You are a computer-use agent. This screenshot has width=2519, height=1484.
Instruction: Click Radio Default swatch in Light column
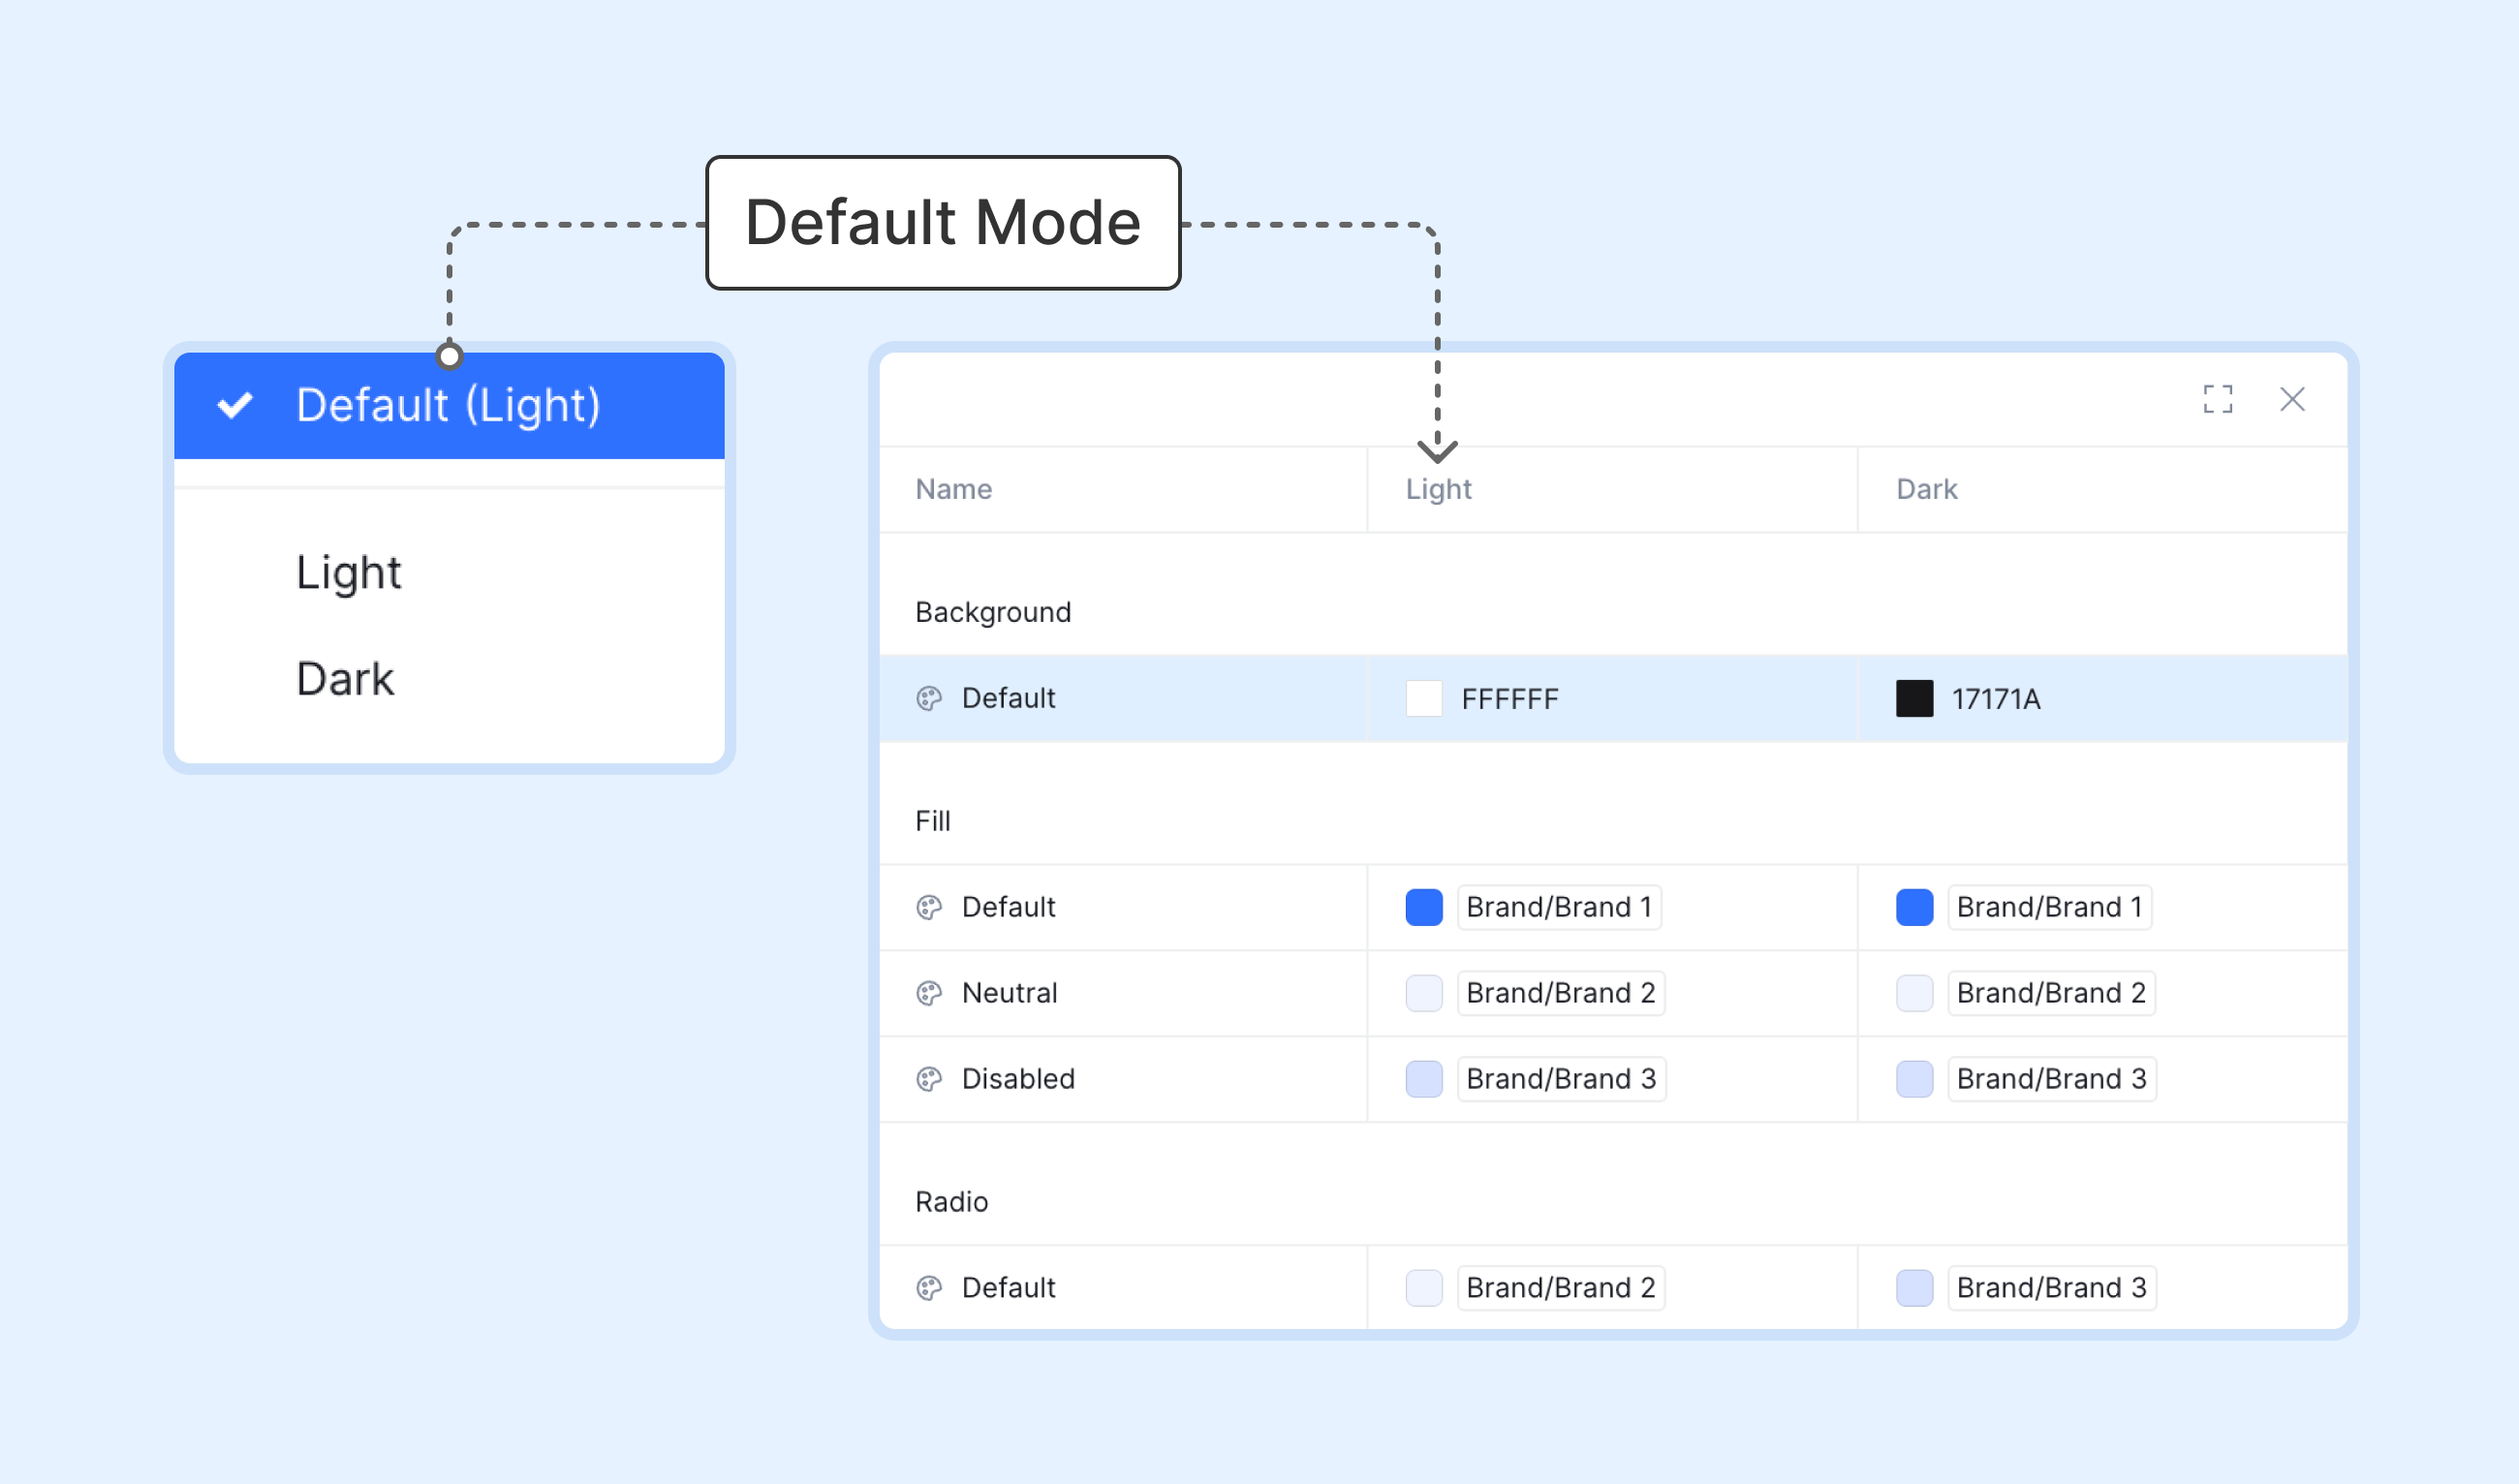(x=1423, y=1288)
